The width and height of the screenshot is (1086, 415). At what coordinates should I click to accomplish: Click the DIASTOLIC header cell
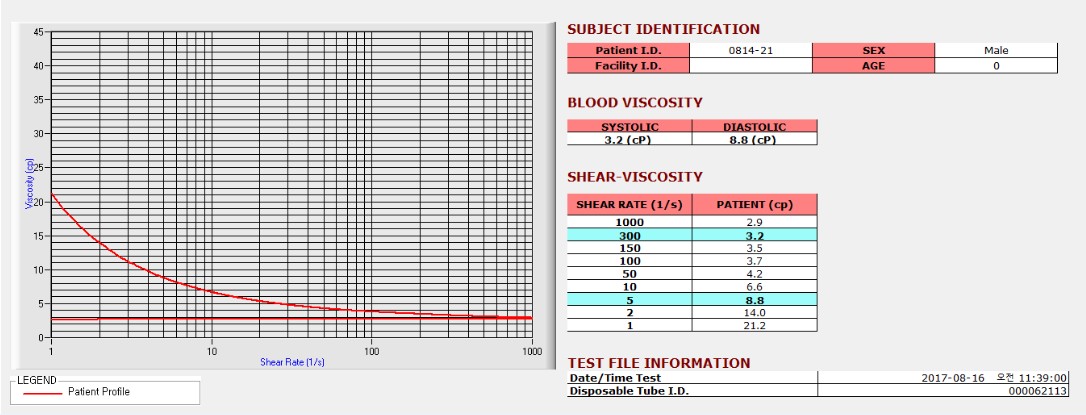coord(755,127)
